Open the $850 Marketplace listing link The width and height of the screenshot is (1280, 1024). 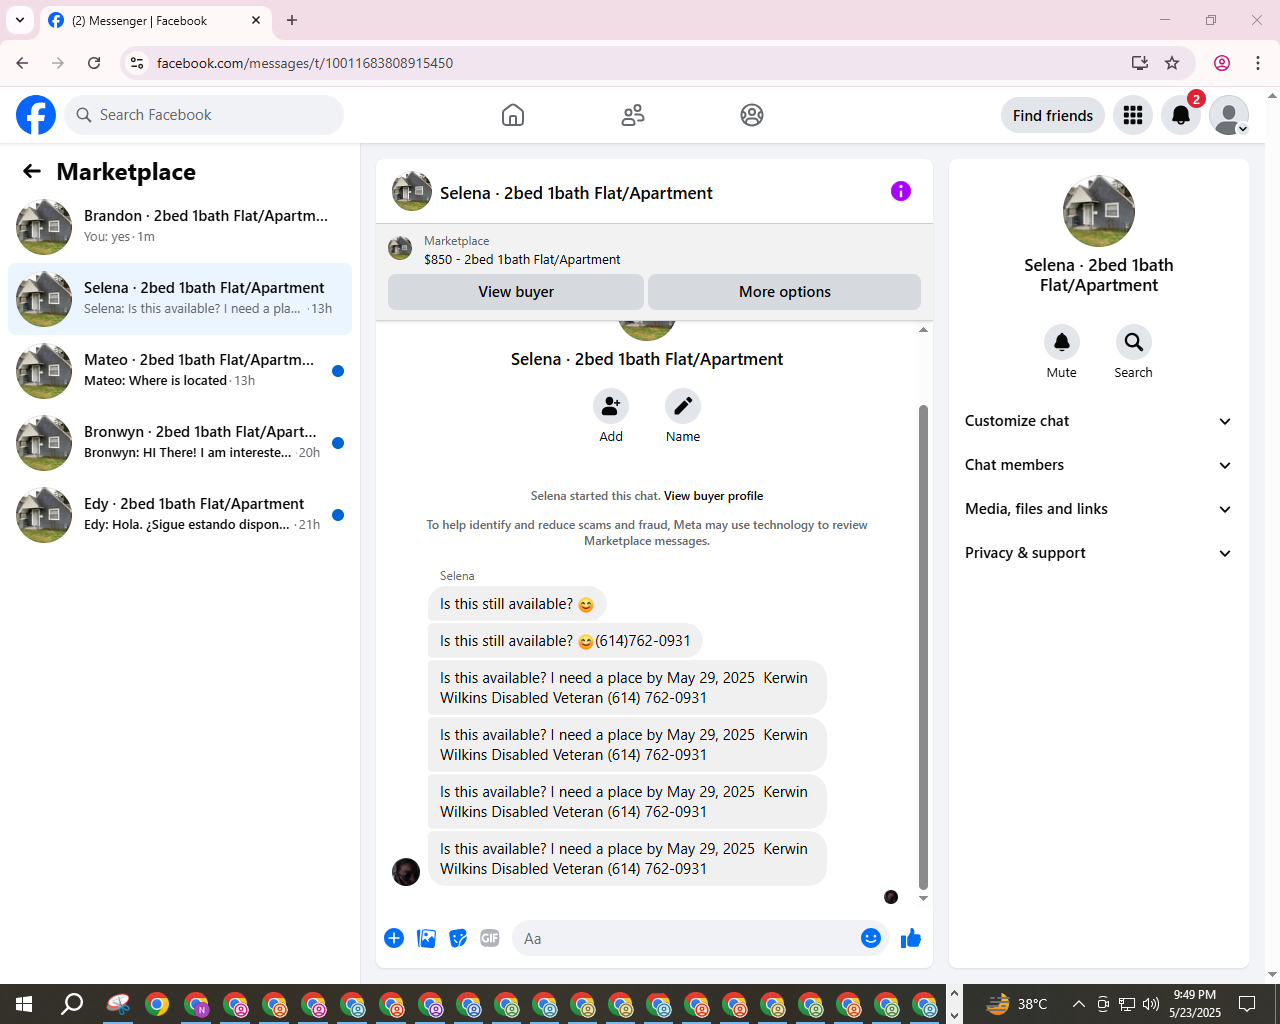[x=522, y=259]
